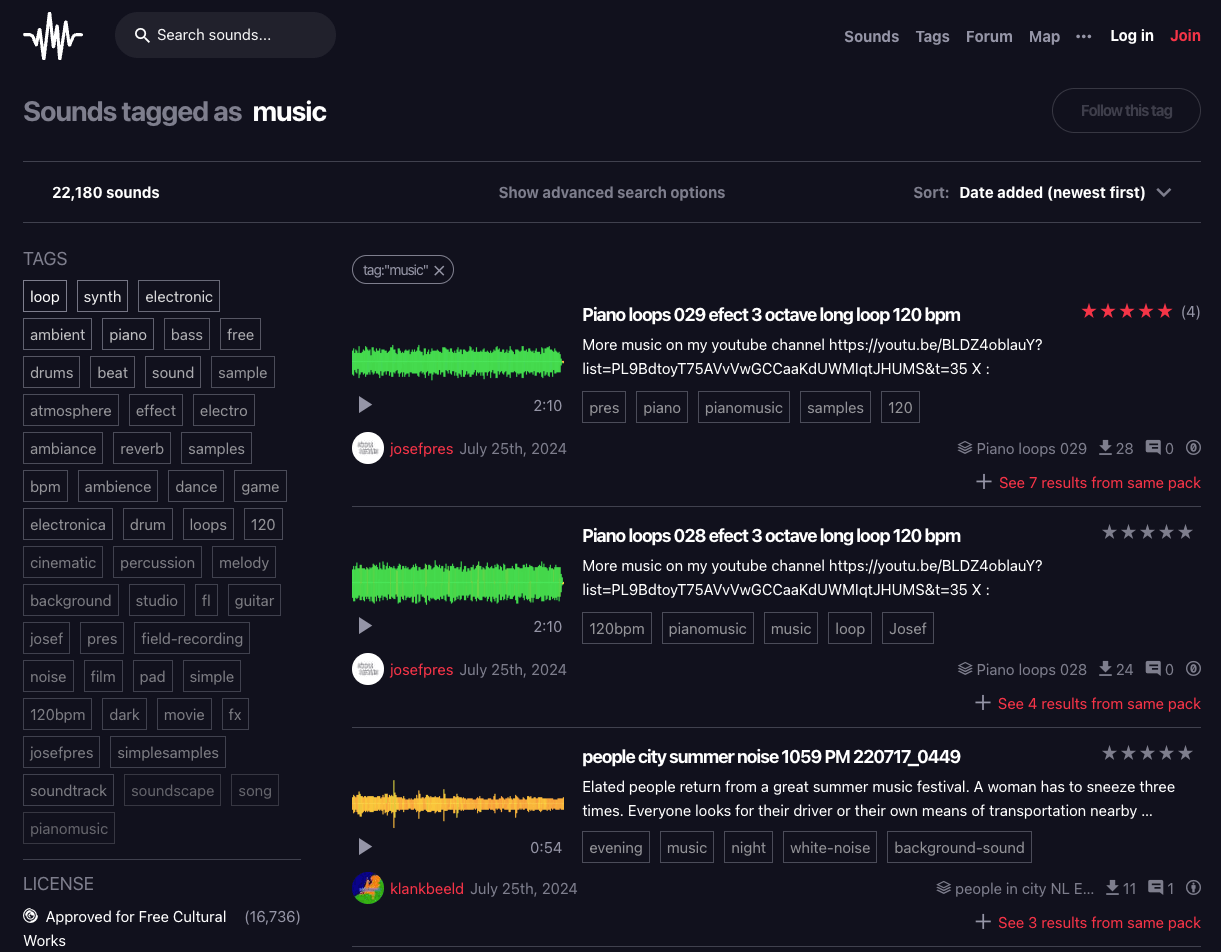Viewport: 1221px width, 952px height.
Task: Remove the tag:"music" filter
Action: tap(439, 270)
